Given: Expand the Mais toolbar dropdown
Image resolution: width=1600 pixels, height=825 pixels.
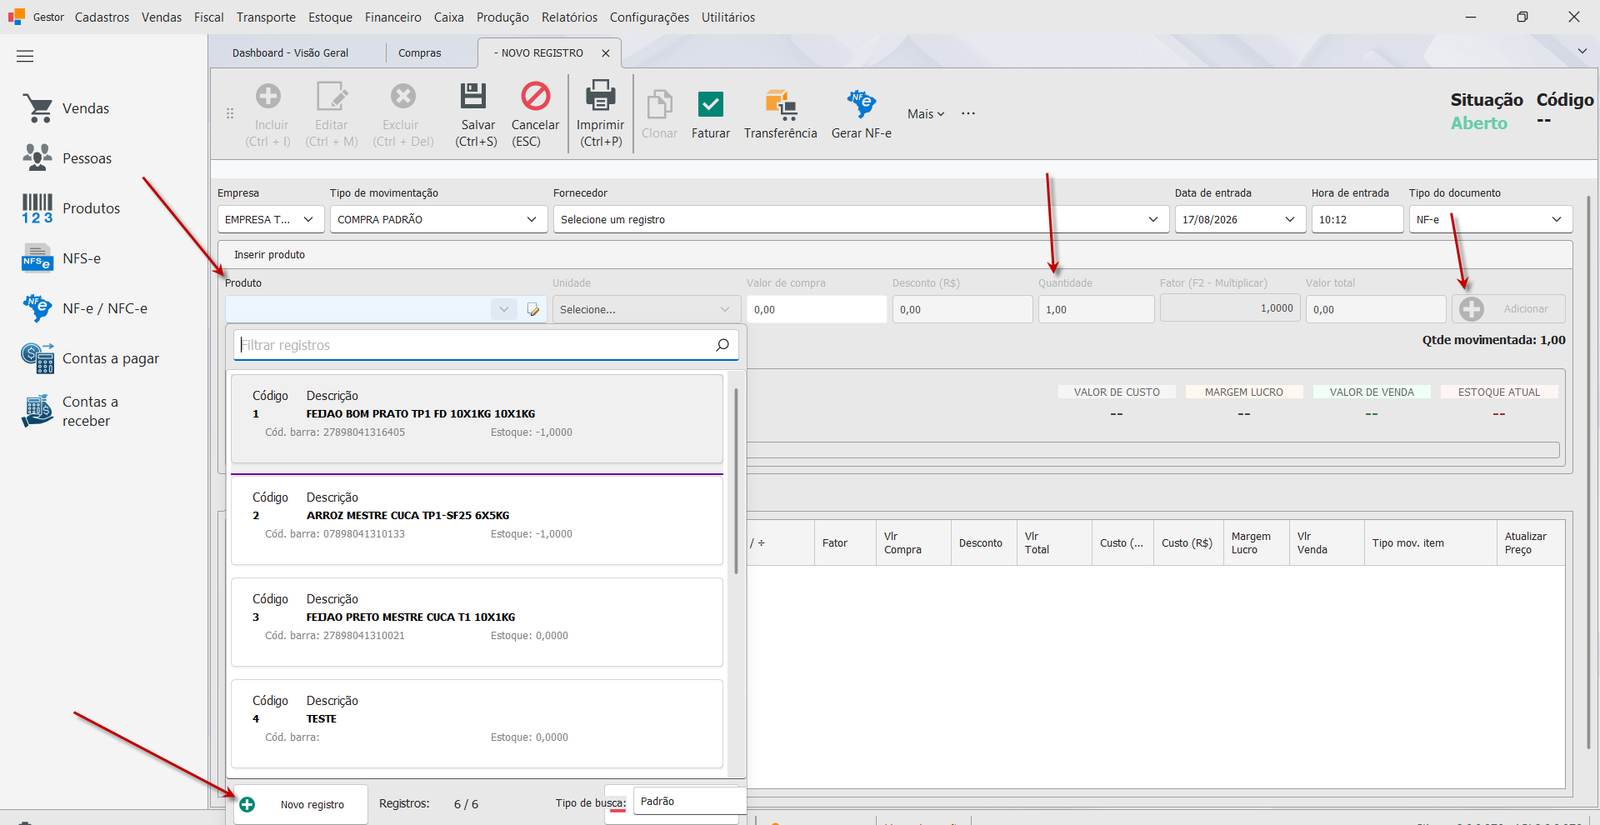Looking at the screenshot, I should [x=926, y=114].
